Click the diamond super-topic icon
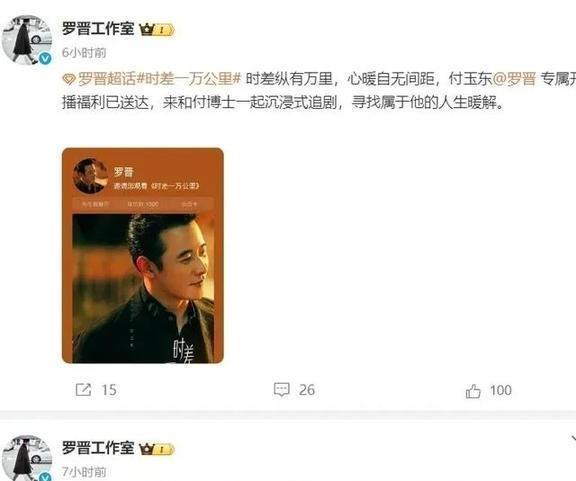576x481 pixels. pyautogui.click(x=69, y=79)
